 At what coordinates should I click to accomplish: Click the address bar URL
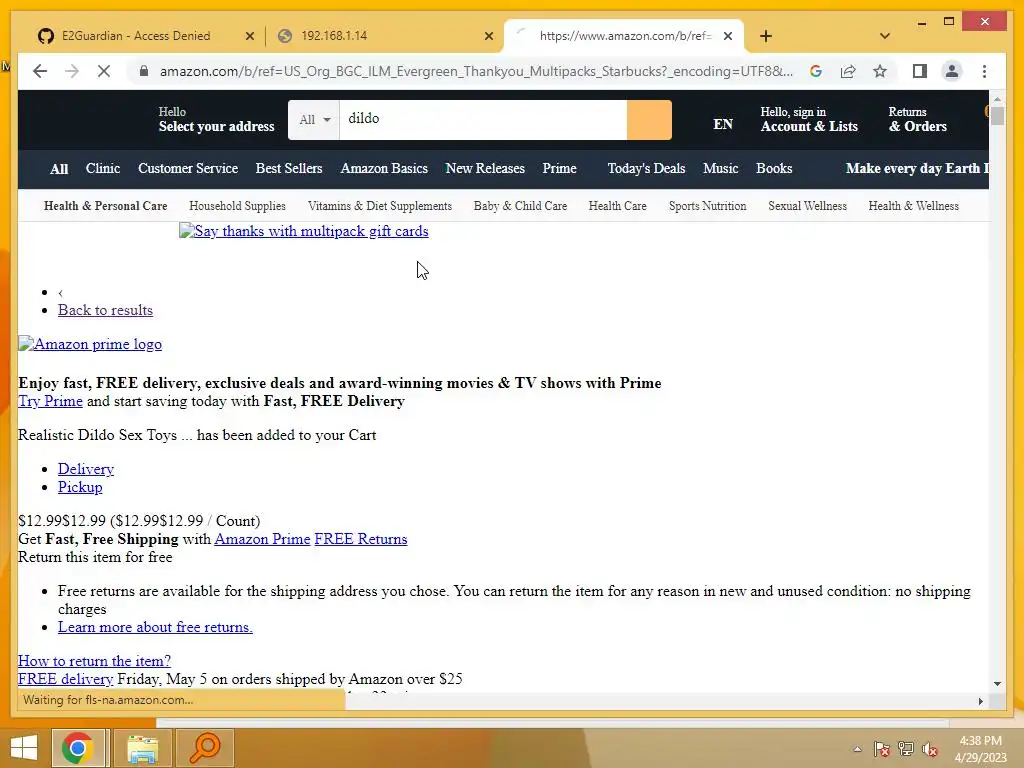tap(476, 71)
